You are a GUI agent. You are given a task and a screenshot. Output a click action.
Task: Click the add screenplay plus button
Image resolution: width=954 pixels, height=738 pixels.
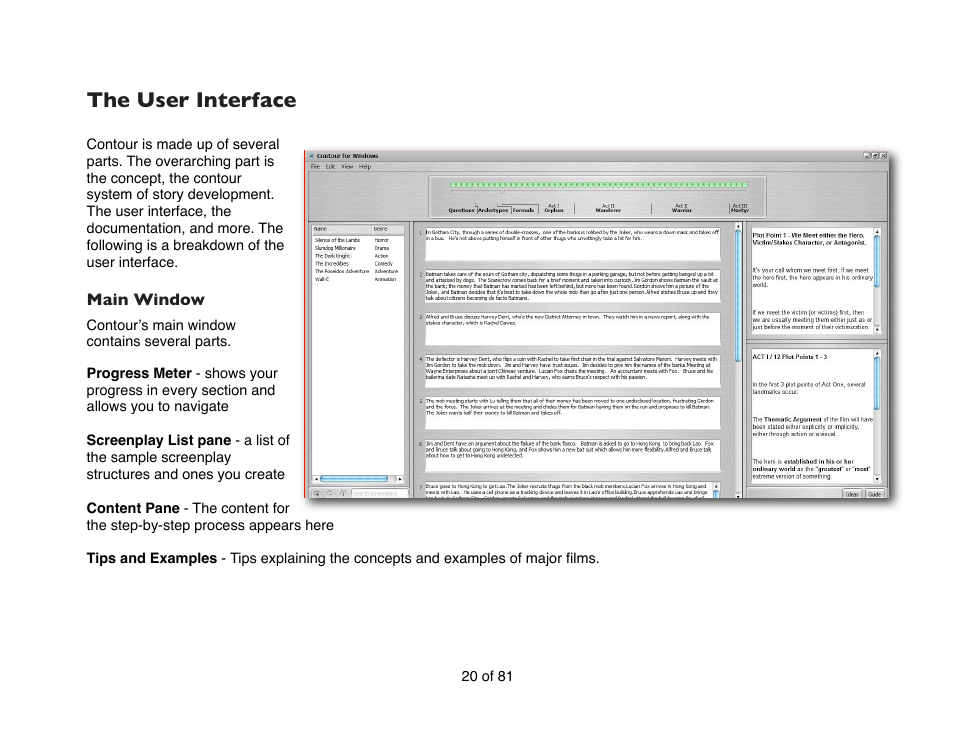point(317,493)
